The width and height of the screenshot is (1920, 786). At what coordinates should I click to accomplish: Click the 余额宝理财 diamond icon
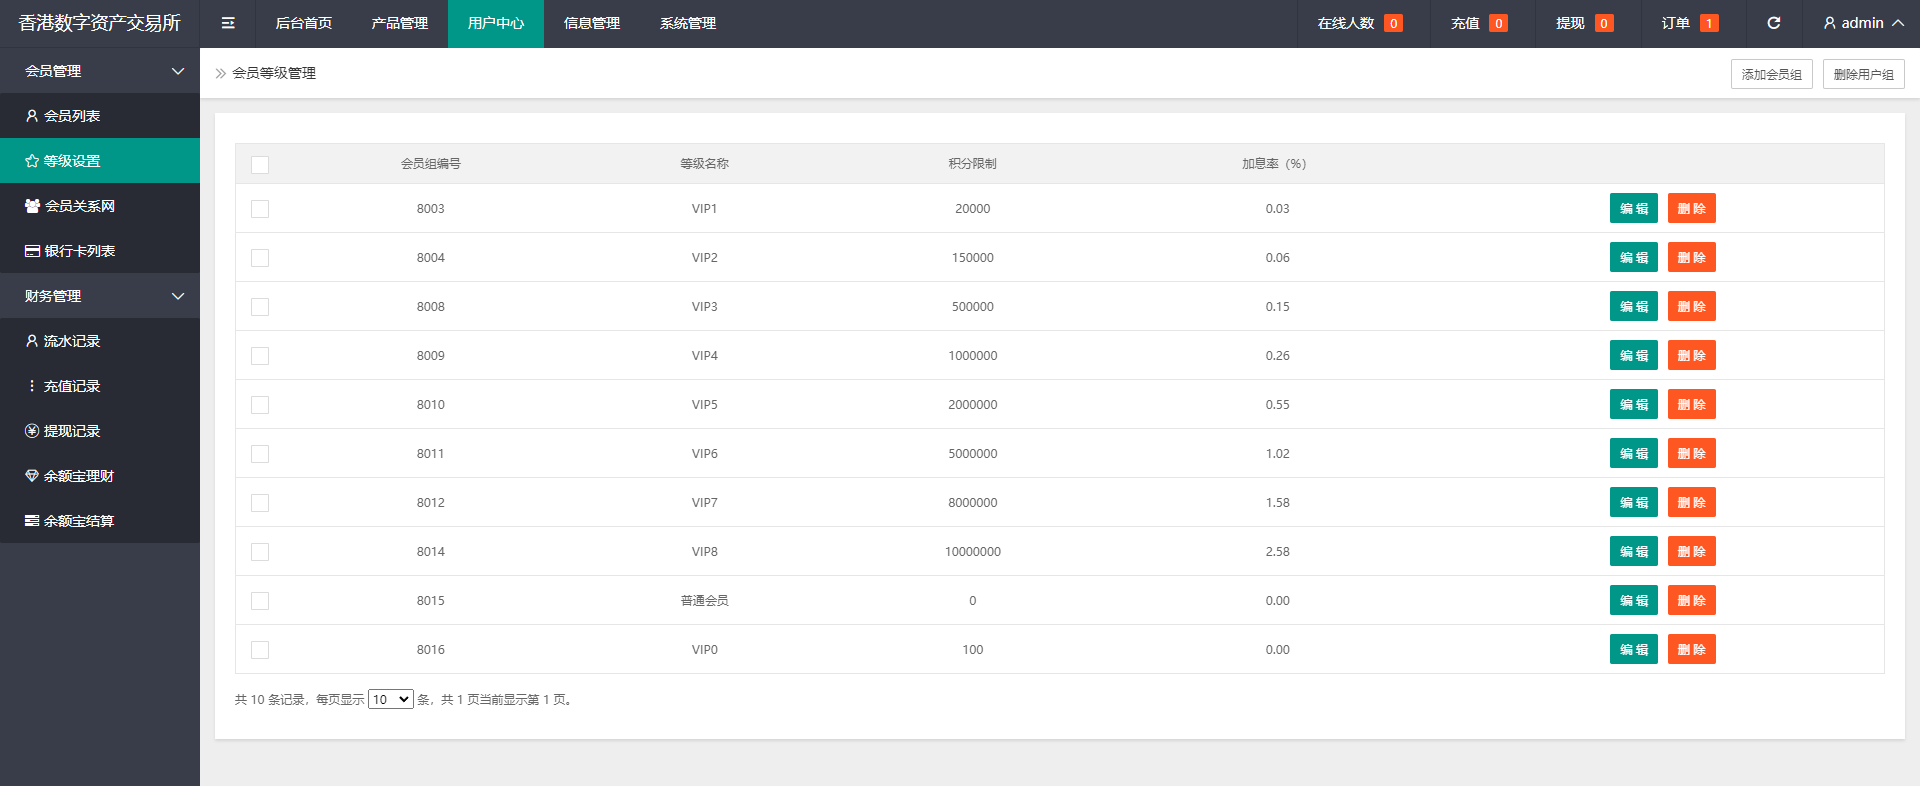click(32, 476)
